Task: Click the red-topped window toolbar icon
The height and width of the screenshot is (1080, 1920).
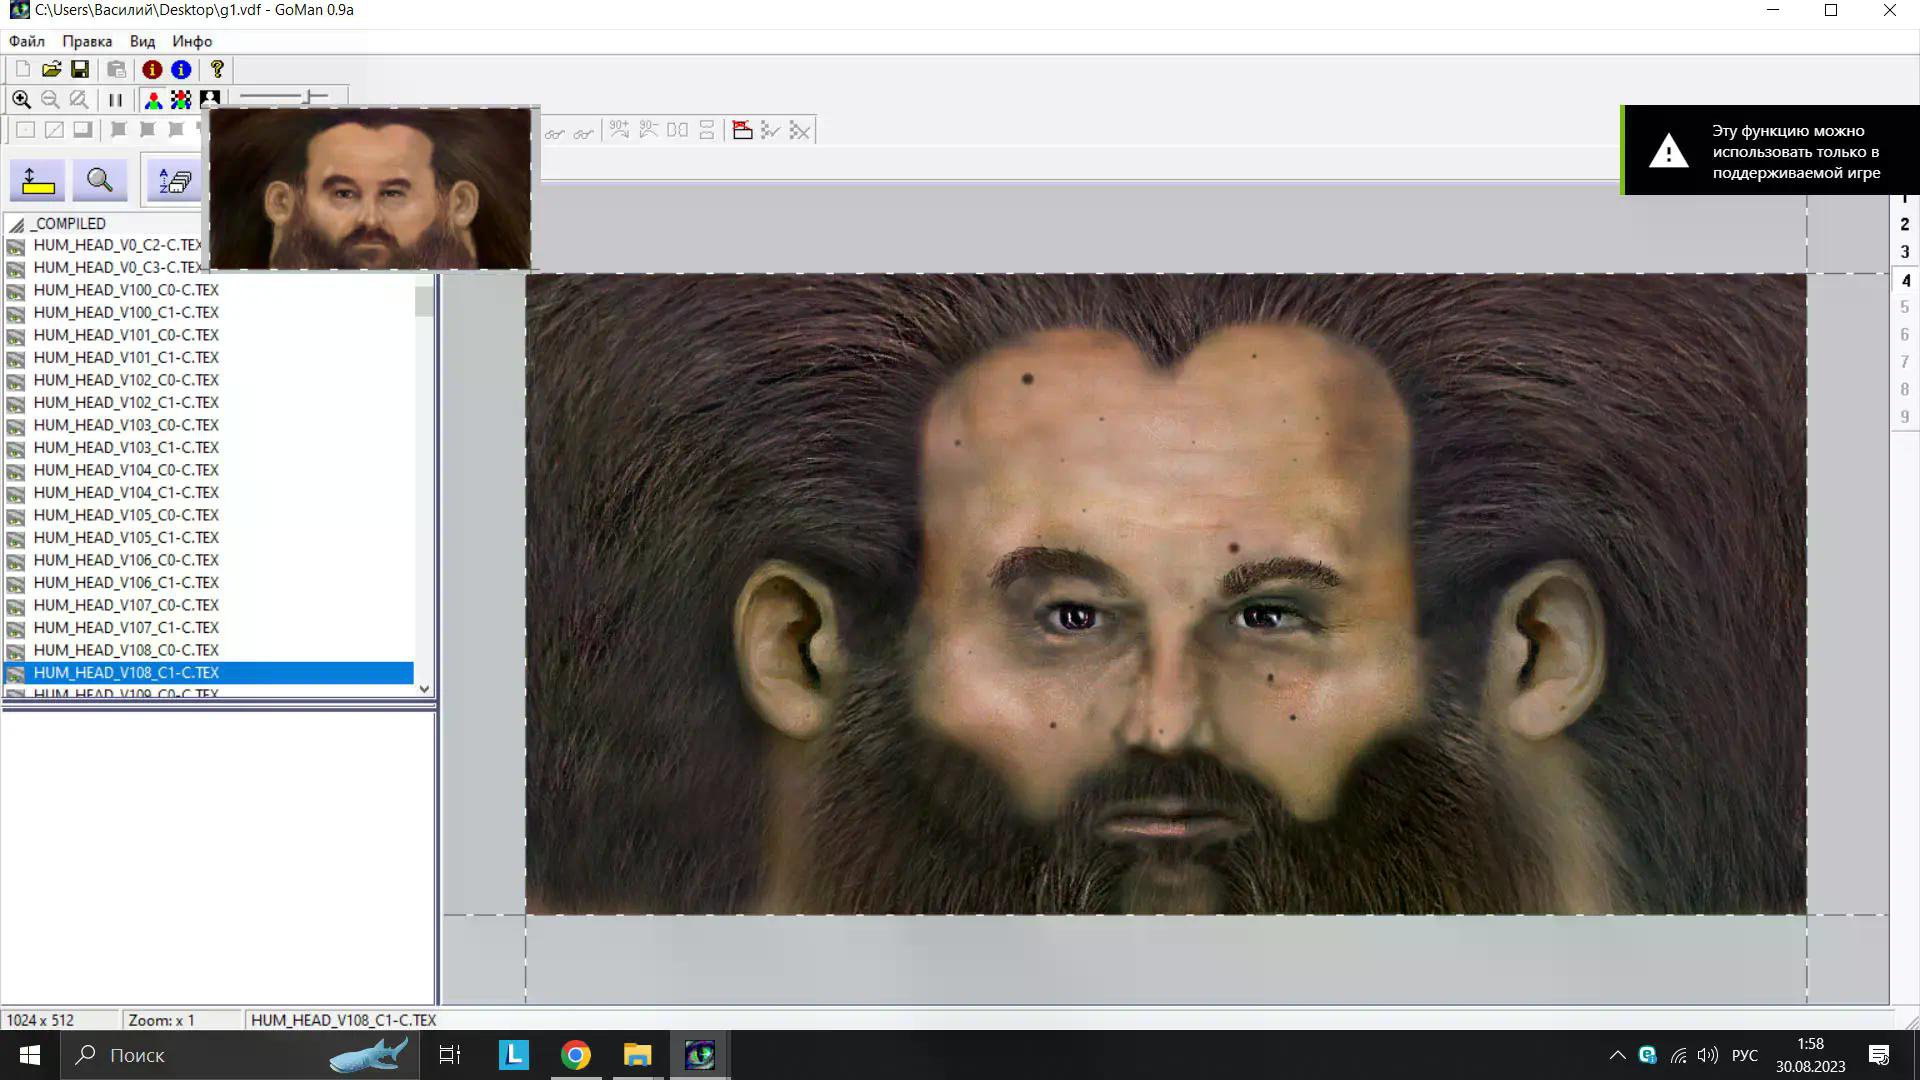Action: pyautogui.click(x=742, y=130)
